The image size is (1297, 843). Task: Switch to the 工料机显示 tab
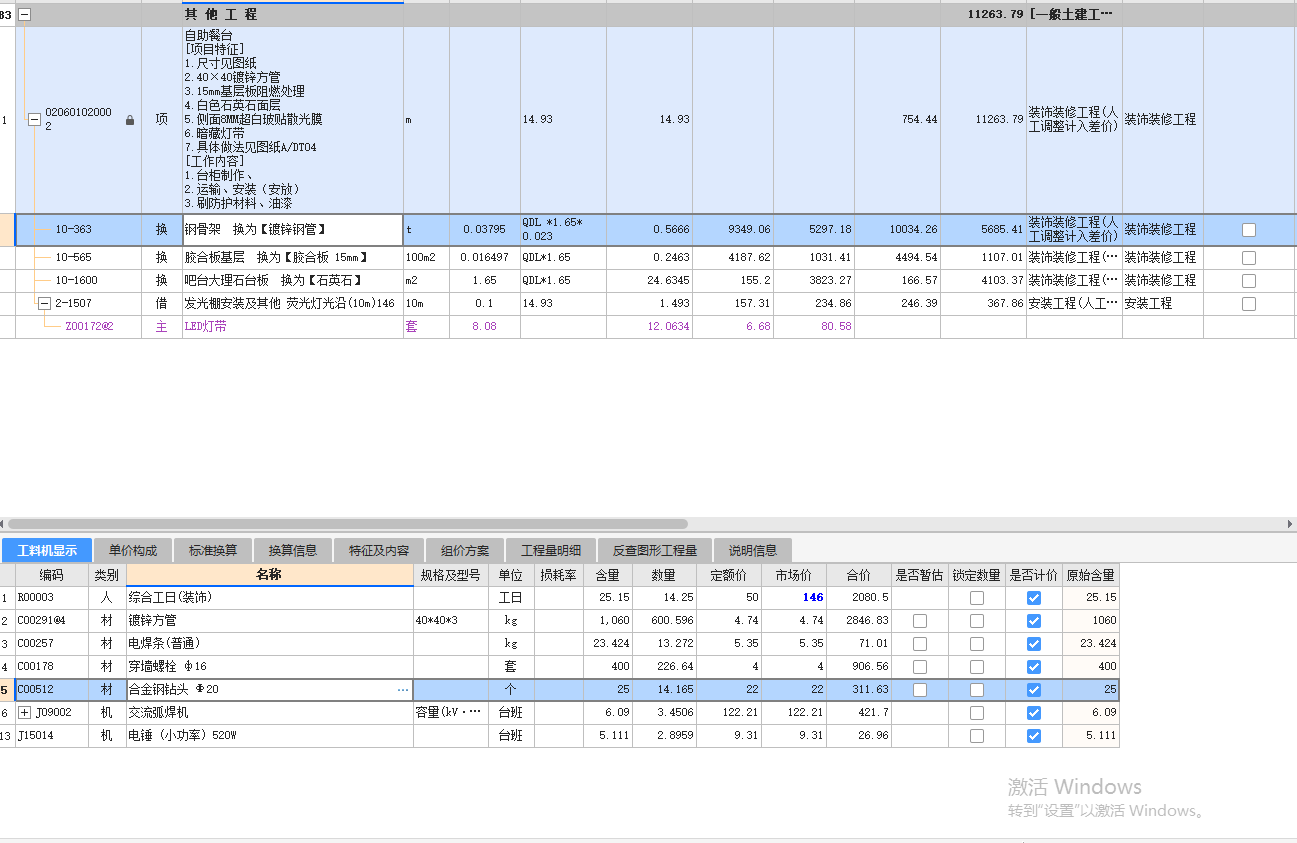click(x=47, y=551)
